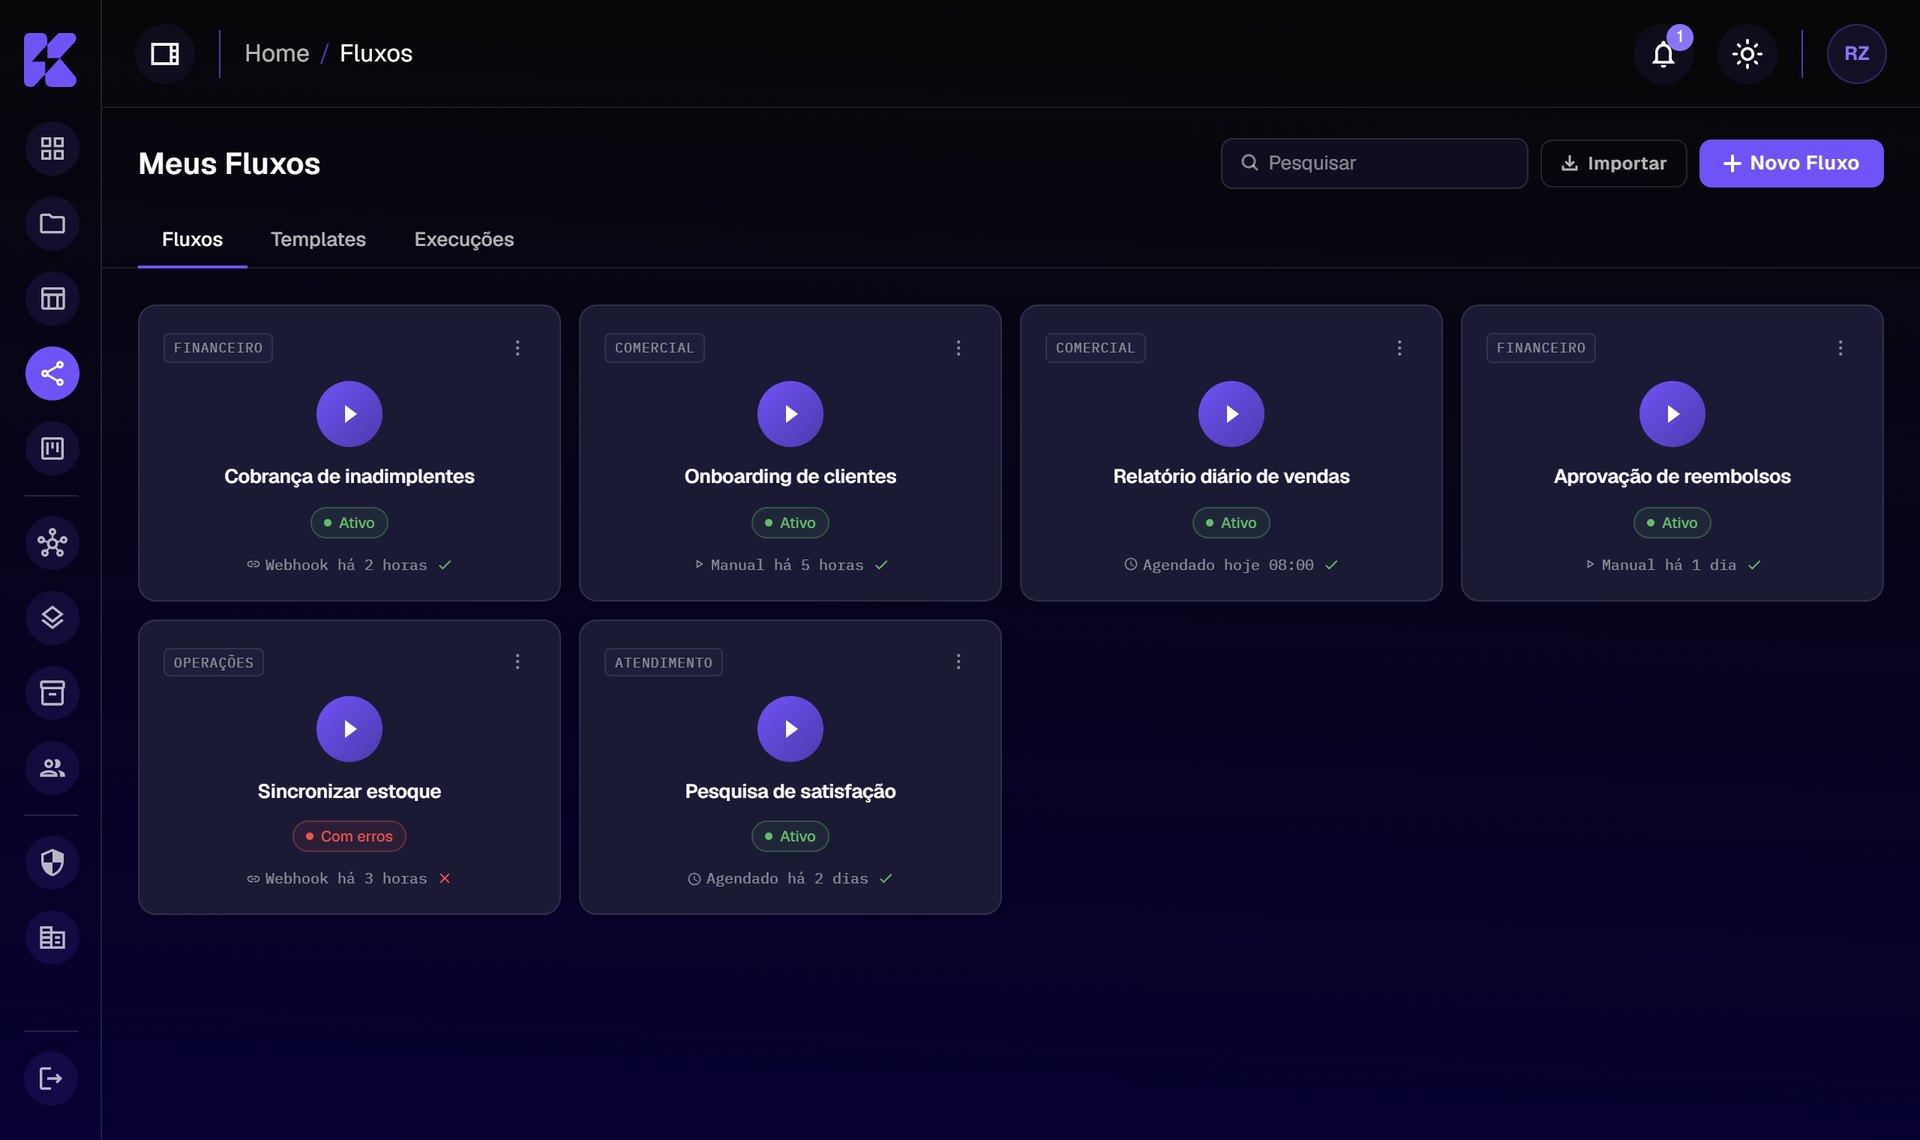Viewport: 1920px width, 1140px height.
Task: Create a new flow with Novo Fluxo
Action: tap(1791, 163)
